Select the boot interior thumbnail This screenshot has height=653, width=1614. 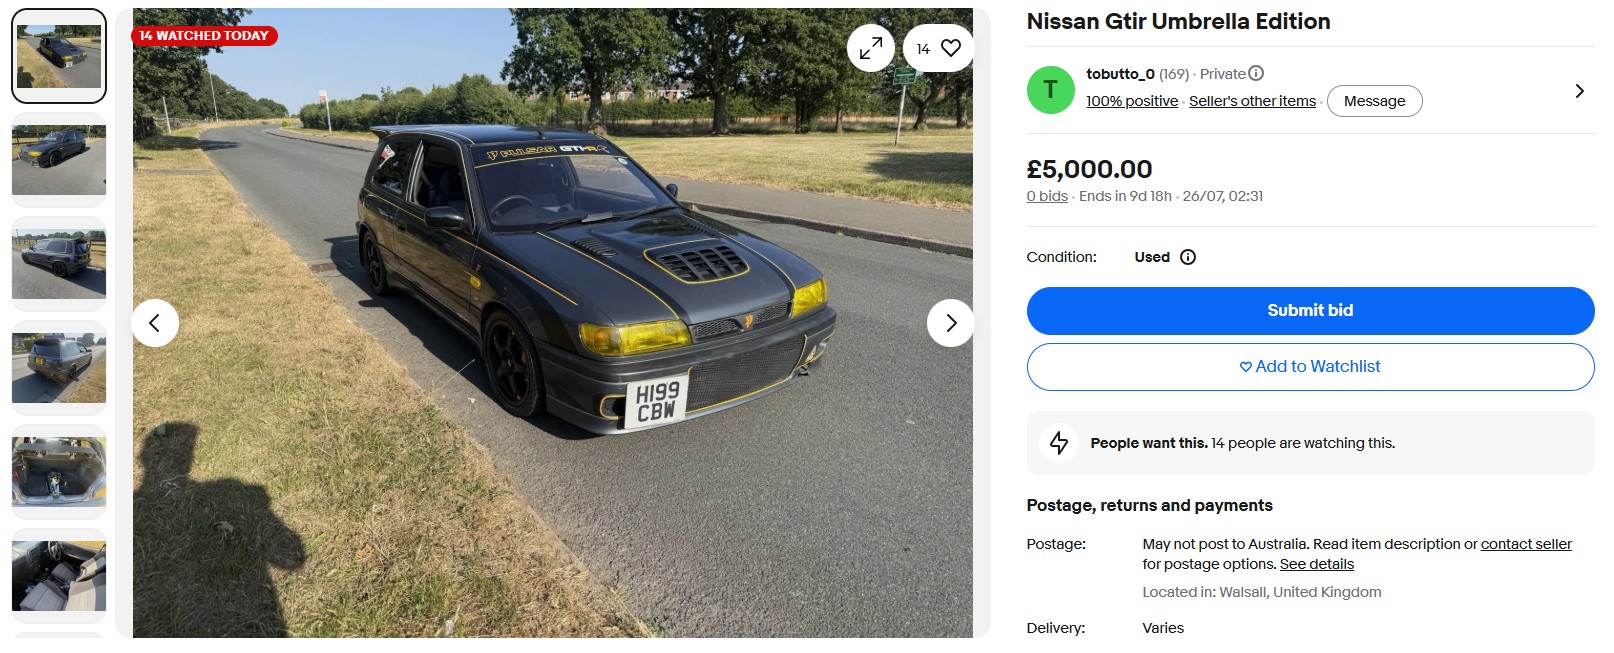(59, 472)
